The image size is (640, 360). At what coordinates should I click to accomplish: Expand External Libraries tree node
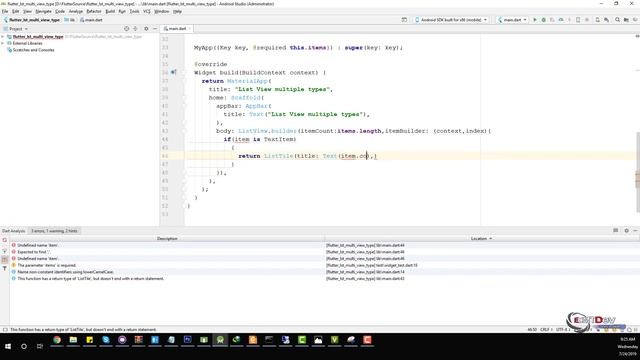tap(3, 43)
